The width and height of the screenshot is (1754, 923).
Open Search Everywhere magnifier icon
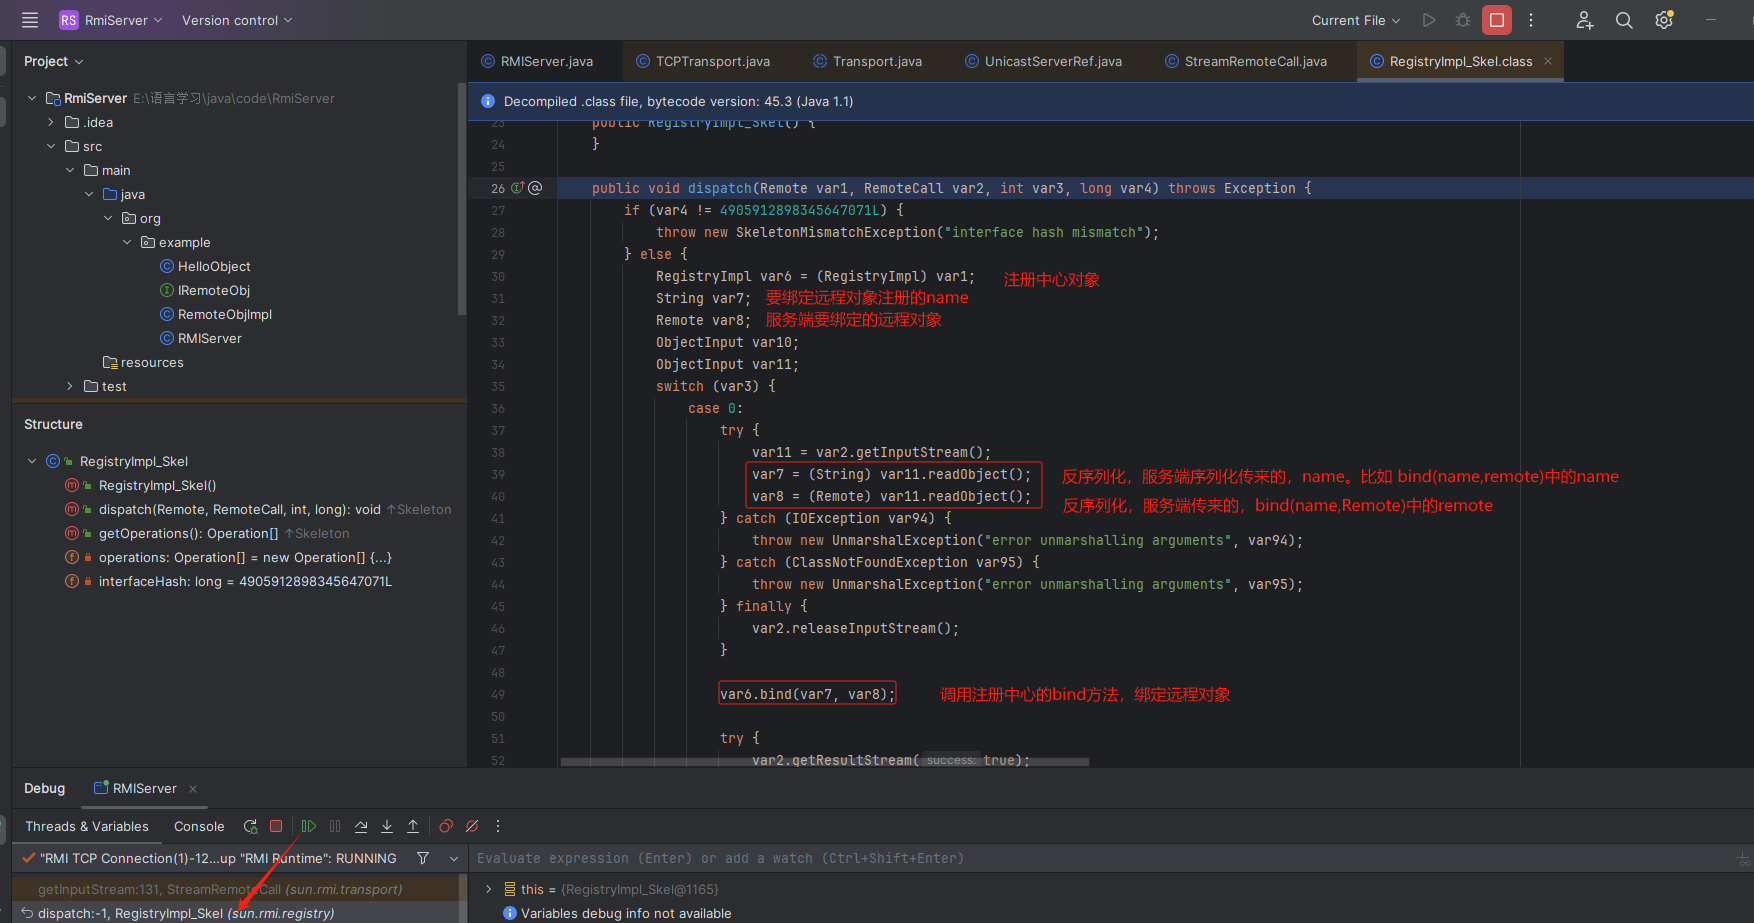coord(1624,20)
